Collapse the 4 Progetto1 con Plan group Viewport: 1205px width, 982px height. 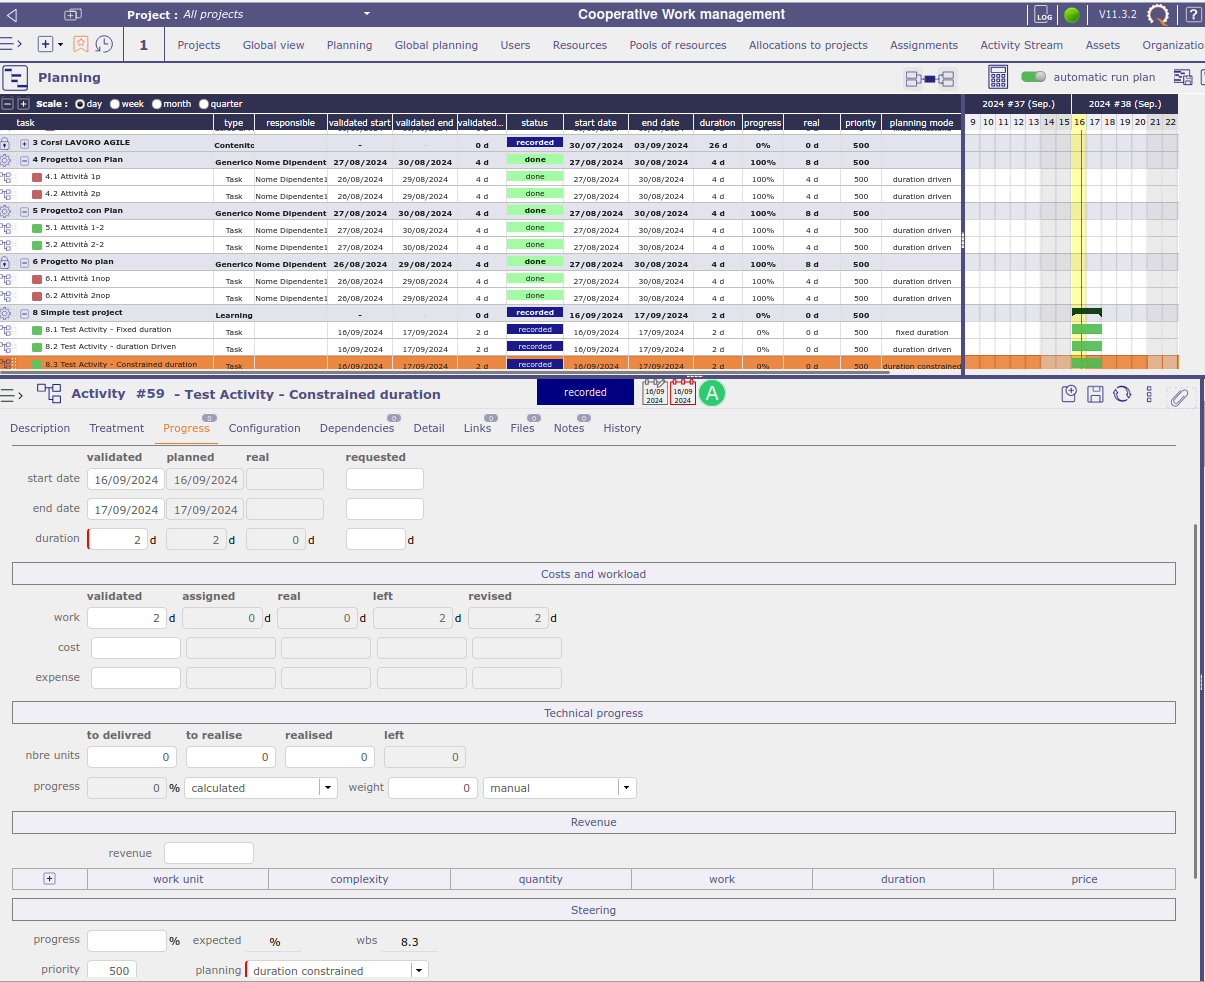[24, 160]
